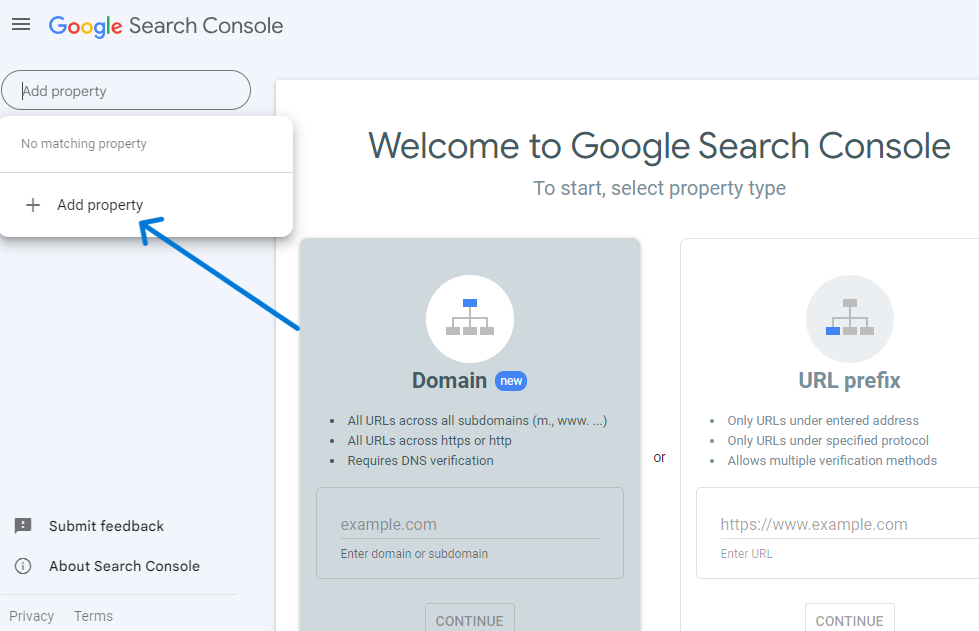Select the Domain property type heading
Screen dimensions: 979x631
point(449,381)
